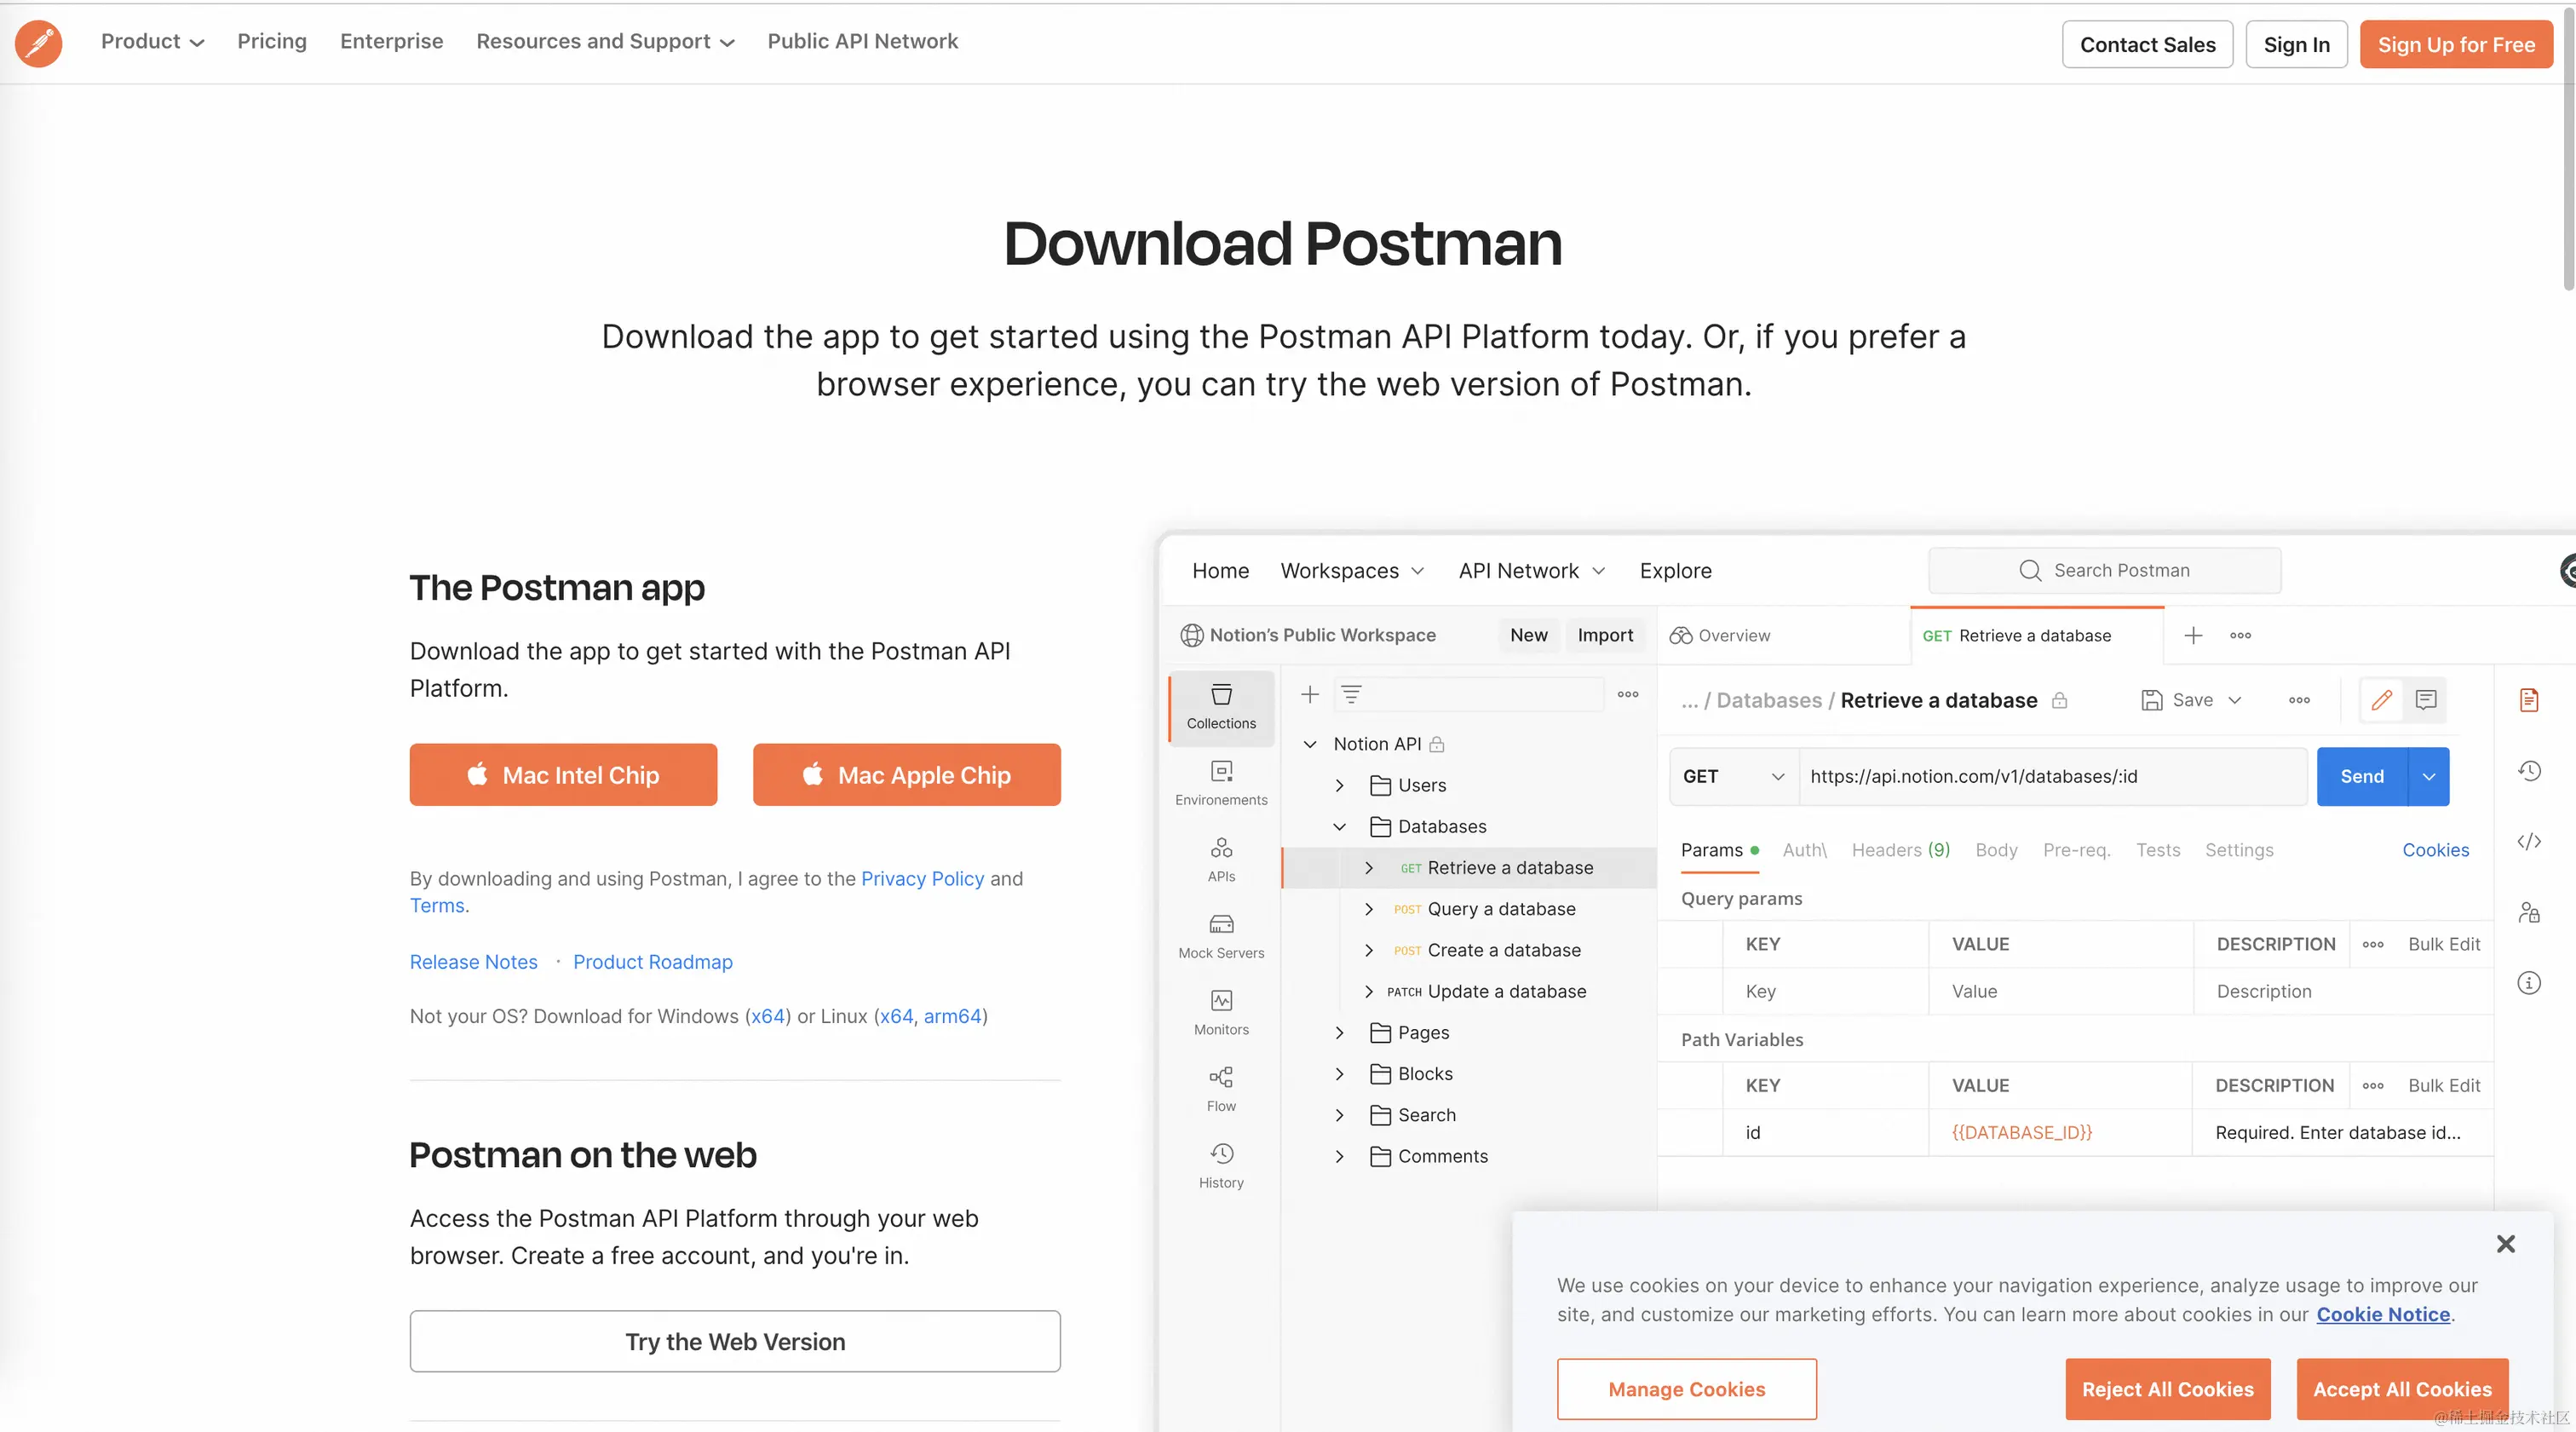Switch to Settings request tab
Viewport: 2576px width, 1432px height.
pos(2239,849)
